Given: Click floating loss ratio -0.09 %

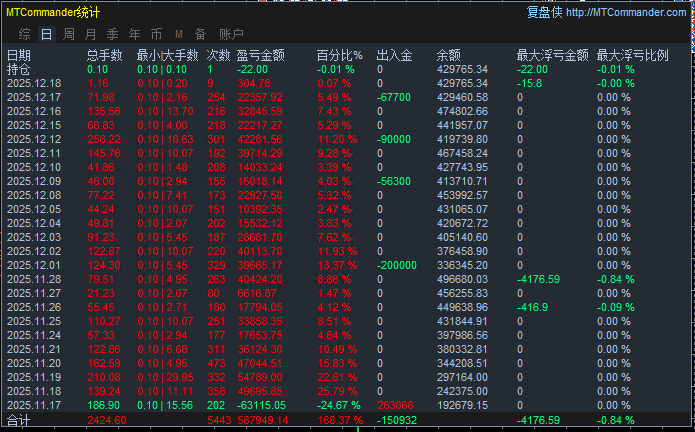Looking at the screenshot, I should pyautogui.click(x=616, y=307).
